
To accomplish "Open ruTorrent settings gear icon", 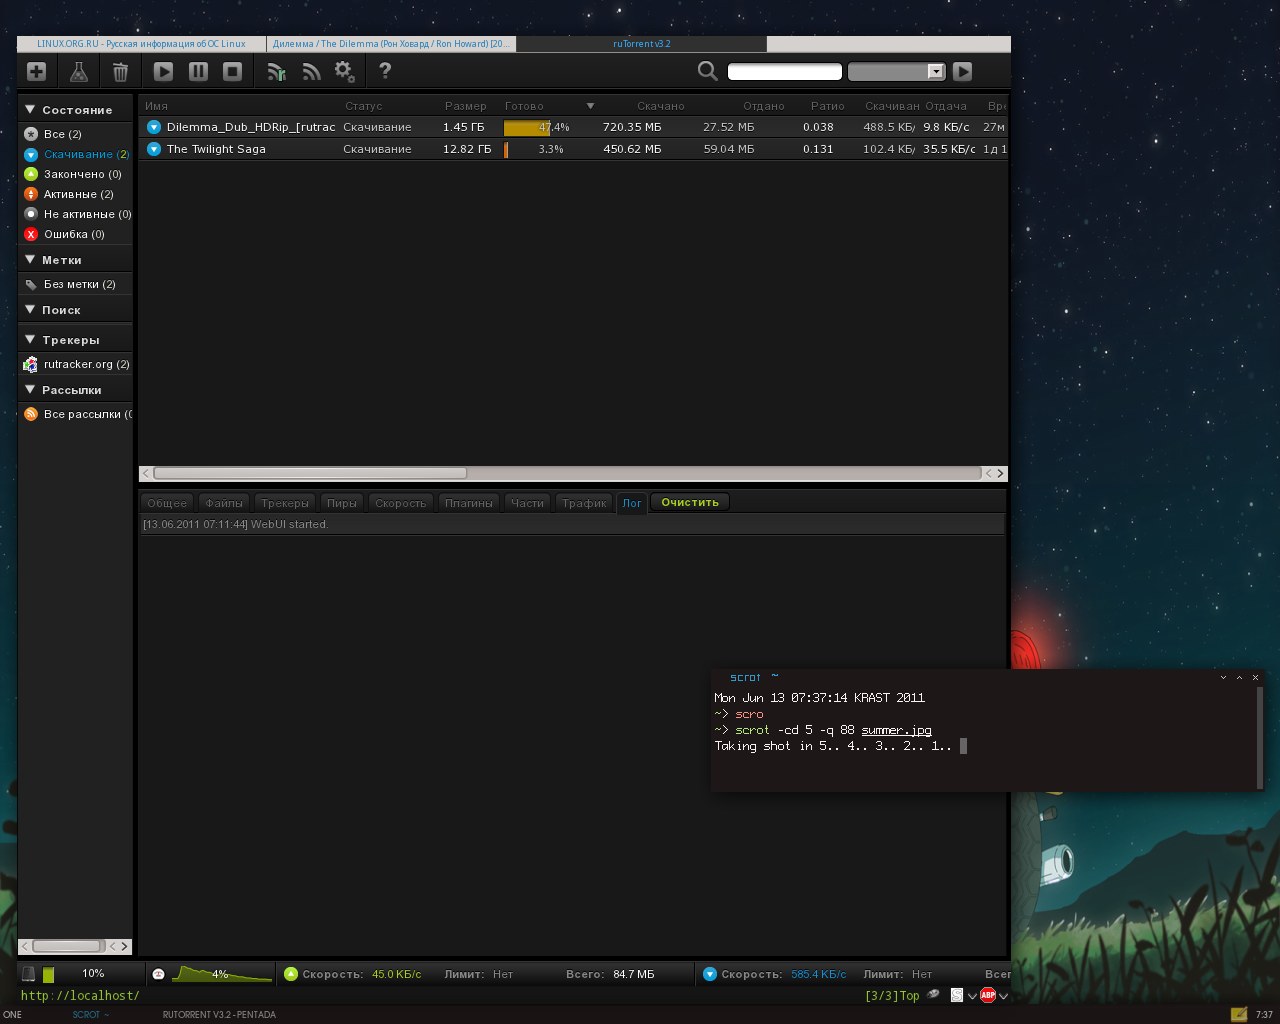I will (x=345, y=71).
